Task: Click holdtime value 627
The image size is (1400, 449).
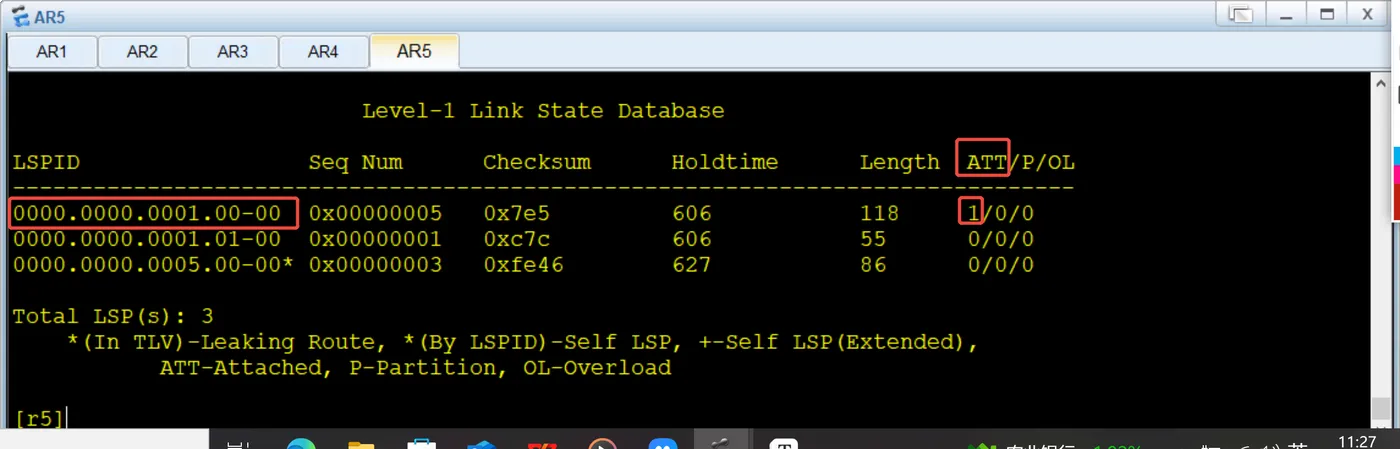Action: pyautogui.click(x=691, y=265)
